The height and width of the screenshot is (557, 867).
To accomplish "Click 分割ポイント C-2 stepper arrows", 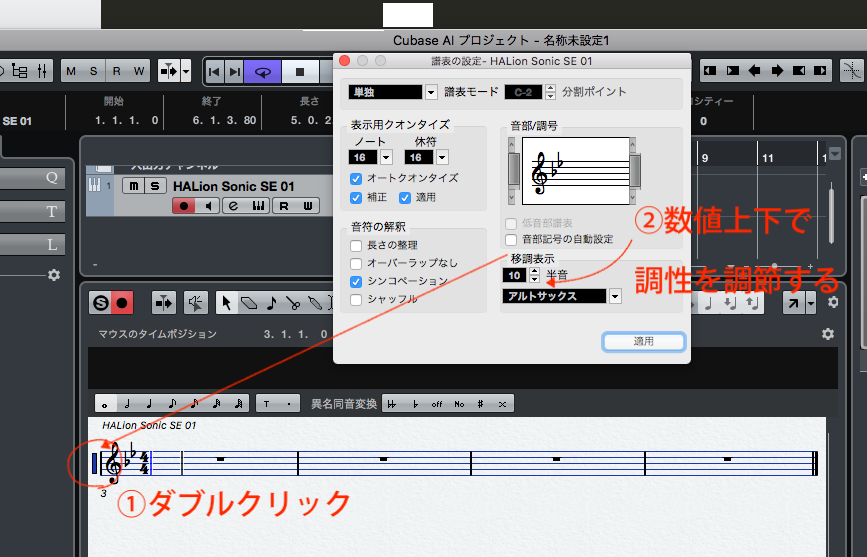I will (x=550, y=92).
